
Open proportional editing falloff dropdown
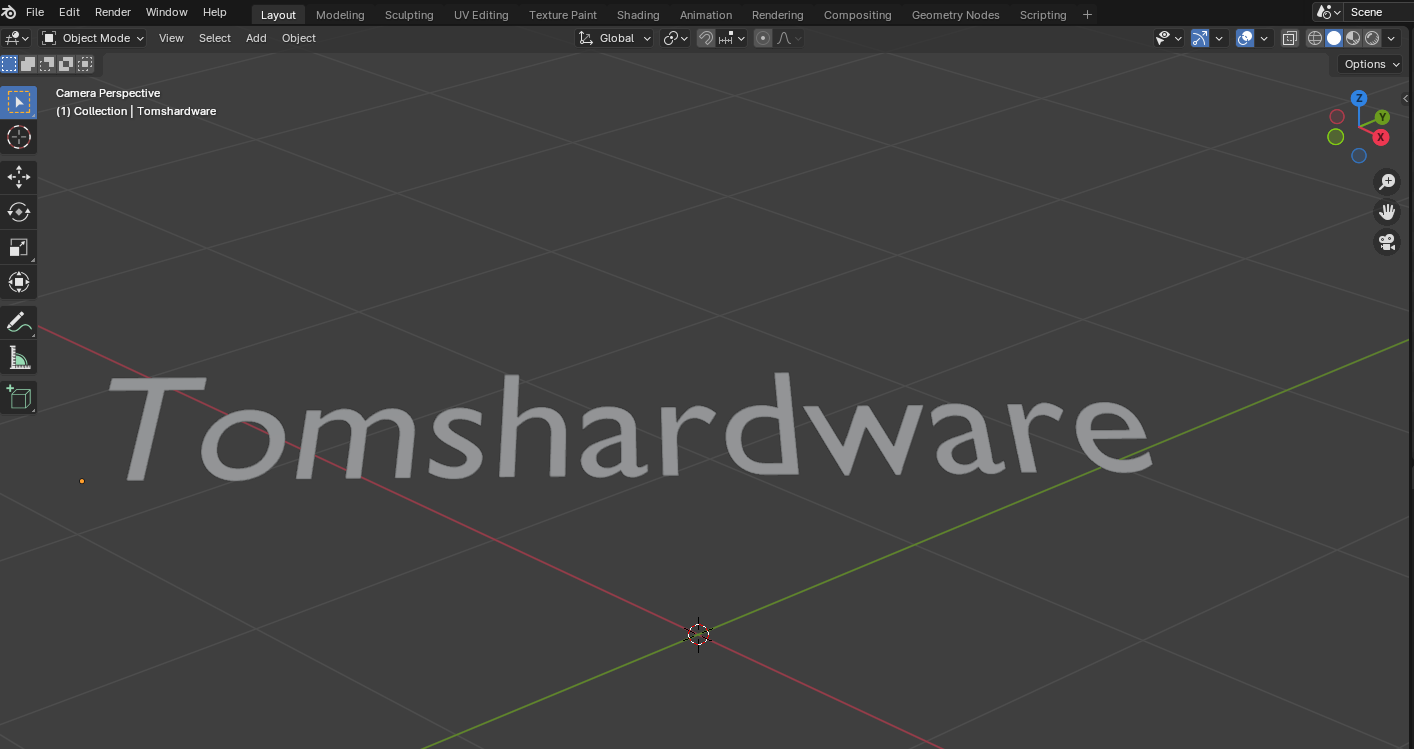tap(789, 38)
